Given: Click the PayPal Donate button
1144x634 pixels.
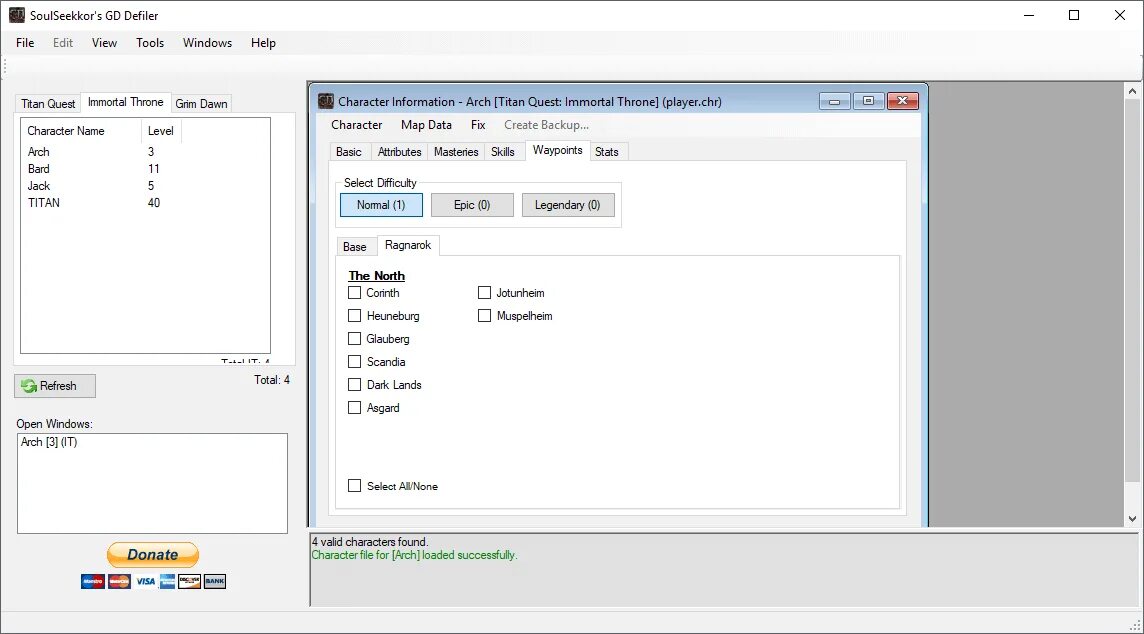Looking at the screenshot, I should tap(152, 555).
